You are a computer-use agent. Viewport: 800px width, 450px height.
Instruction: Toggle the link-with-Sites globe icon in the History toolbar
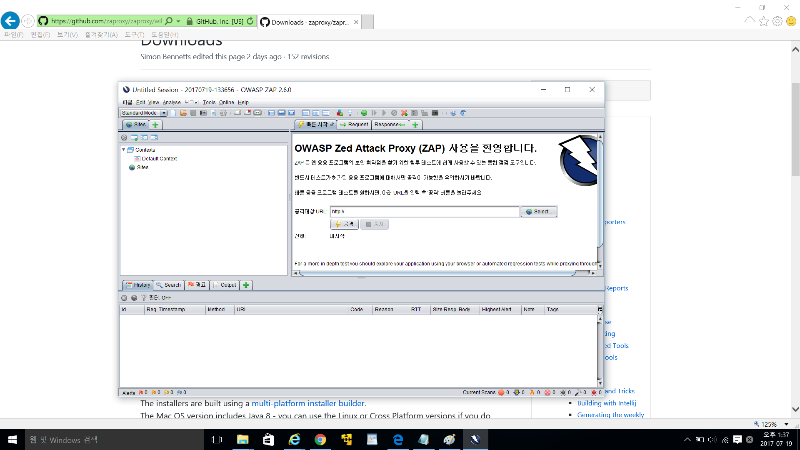point(134,297)
